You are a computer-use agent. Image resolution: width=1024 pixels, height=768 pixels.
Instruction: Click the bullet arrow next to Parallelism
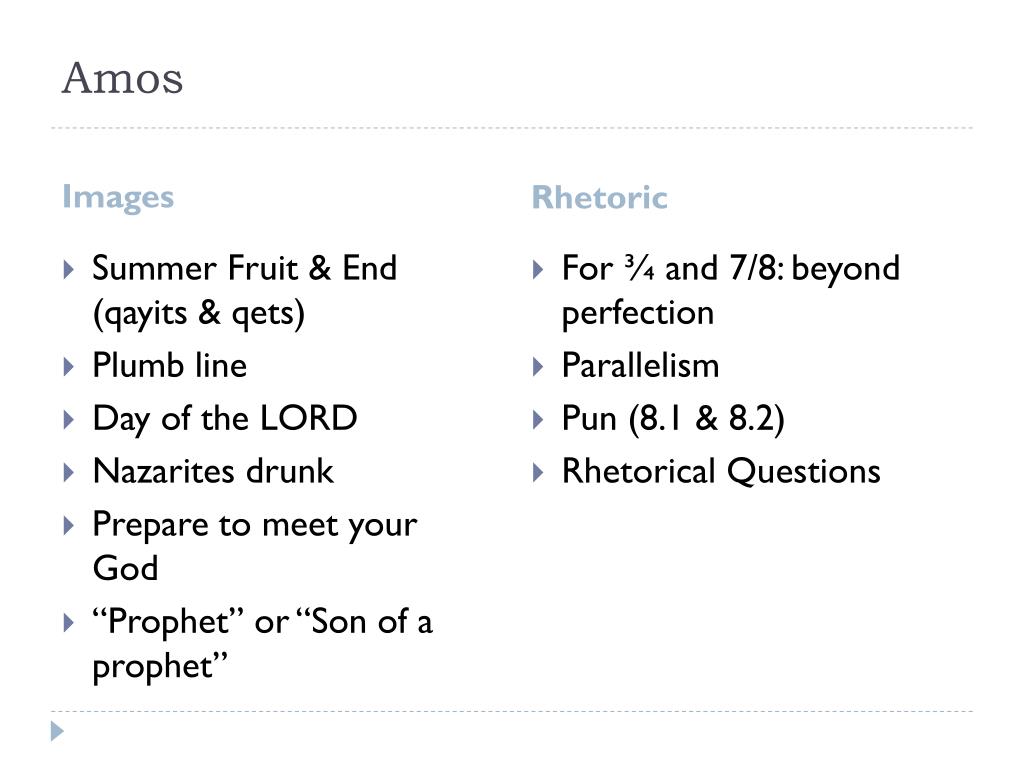coord(538,366)
